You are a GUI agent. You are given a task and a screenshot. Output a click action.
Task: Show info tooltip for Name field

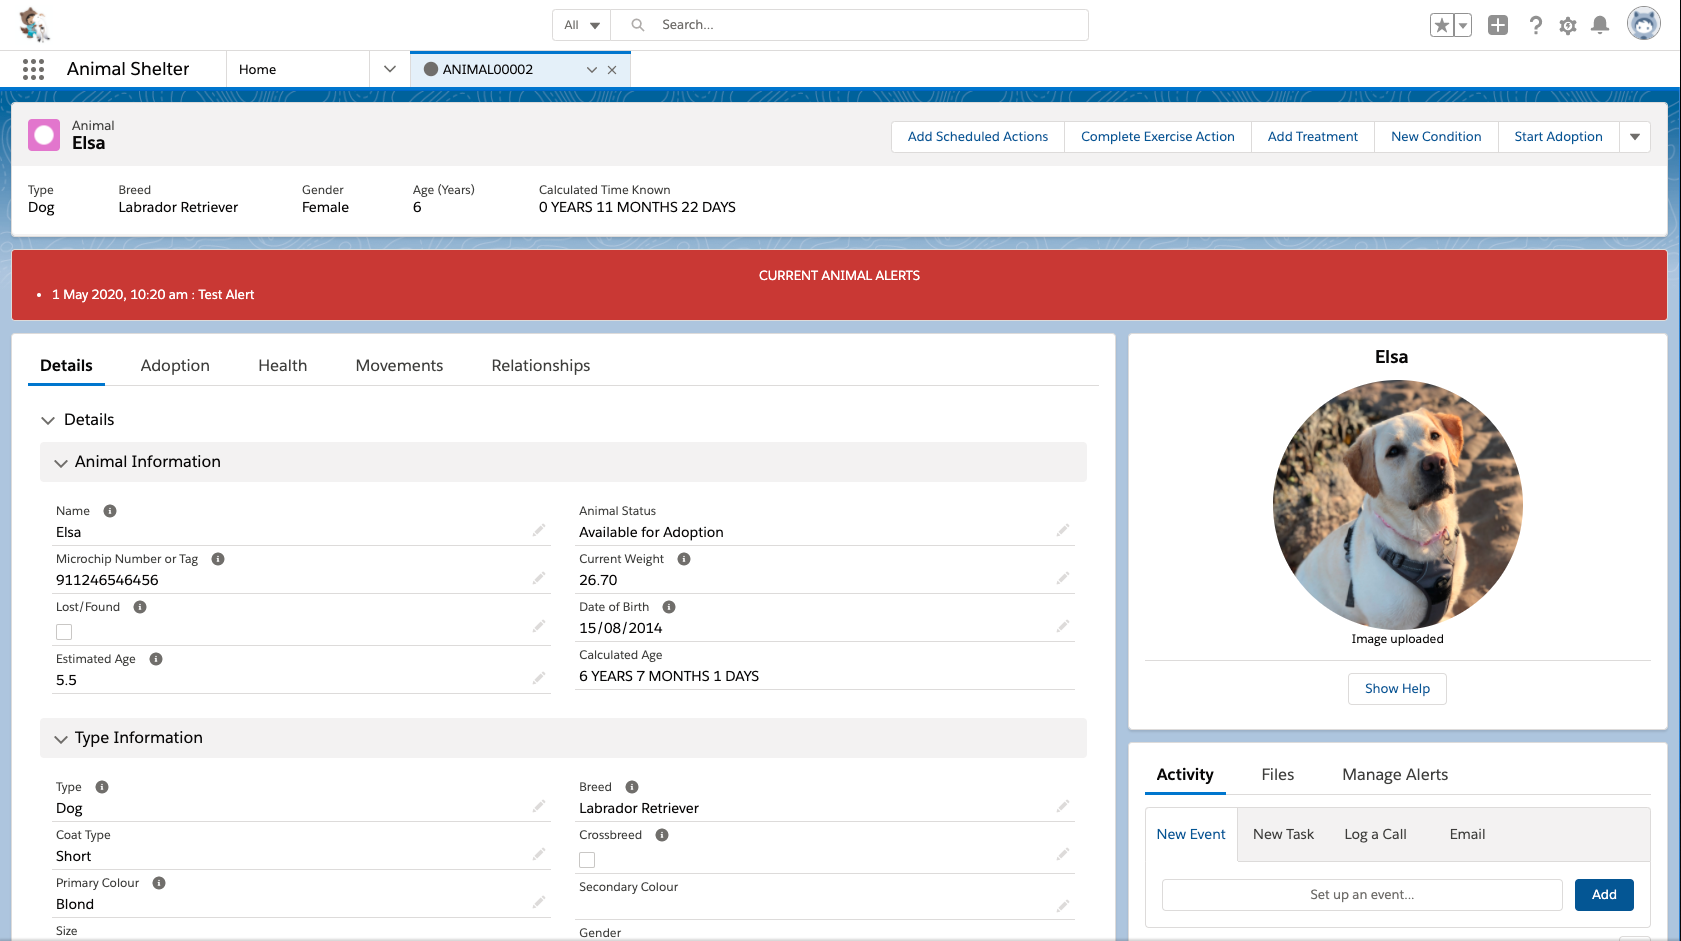(x=110, y=511)
